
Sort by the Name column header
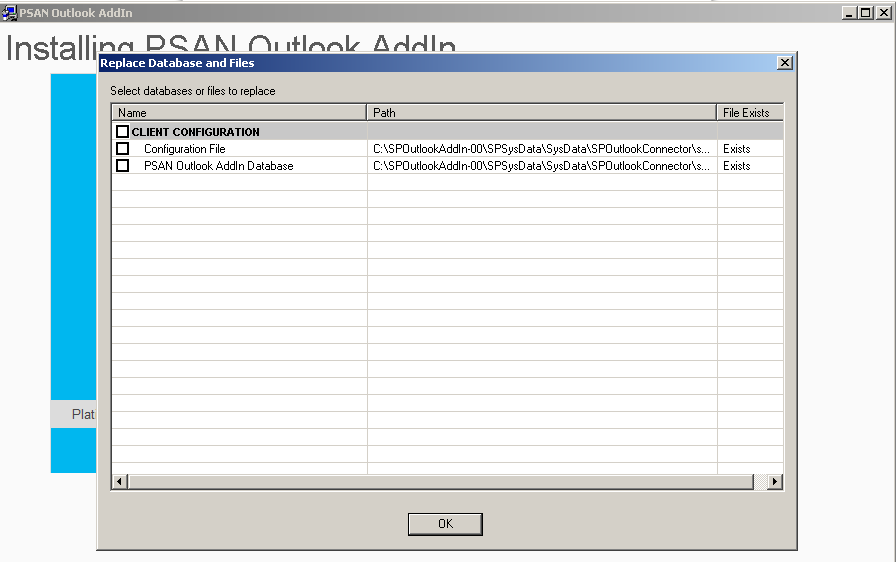(239, 113)
